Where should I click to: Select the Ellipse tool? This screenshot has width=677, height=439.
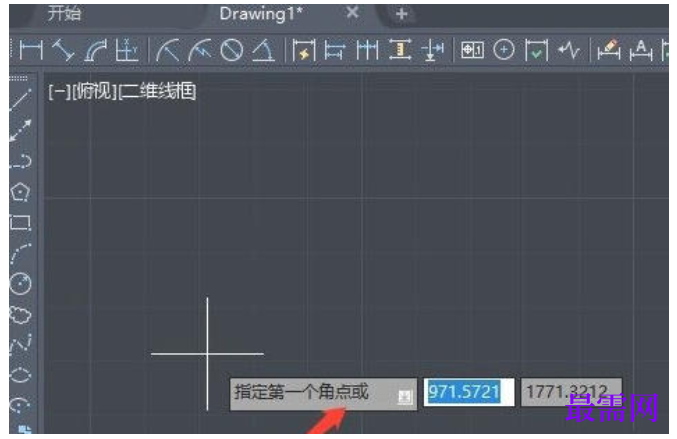pos(20,374)
